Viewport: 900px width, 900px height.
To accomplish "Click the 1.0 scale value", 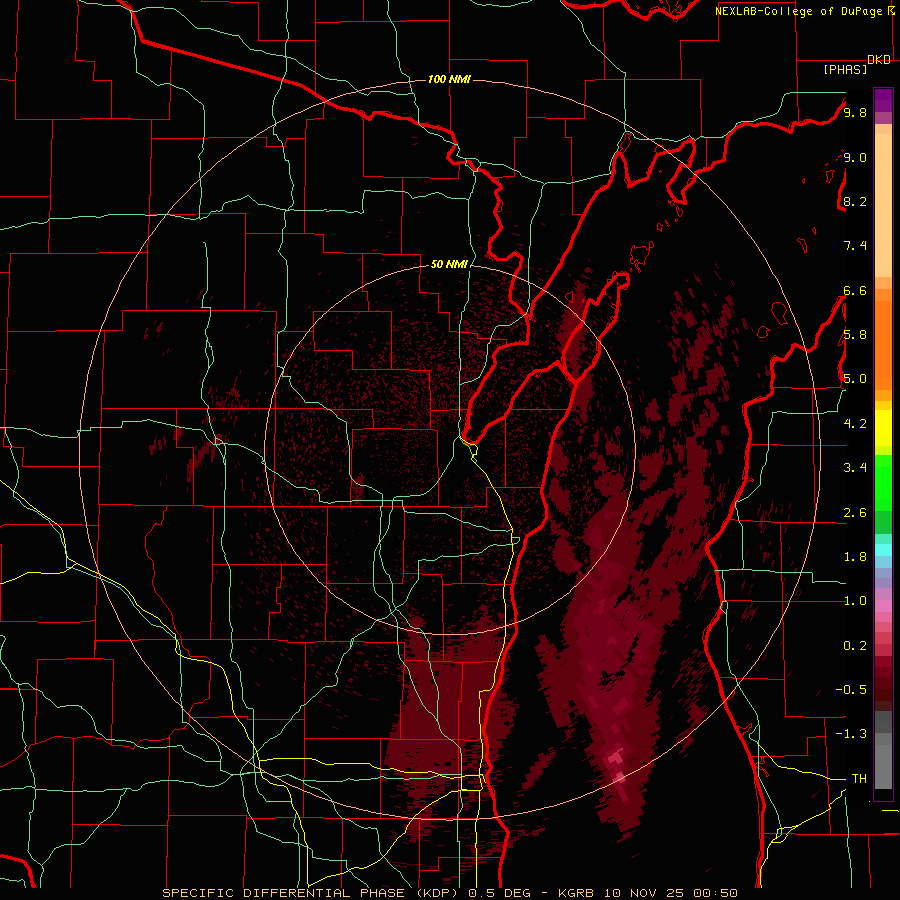I will [x=855, y=601].
